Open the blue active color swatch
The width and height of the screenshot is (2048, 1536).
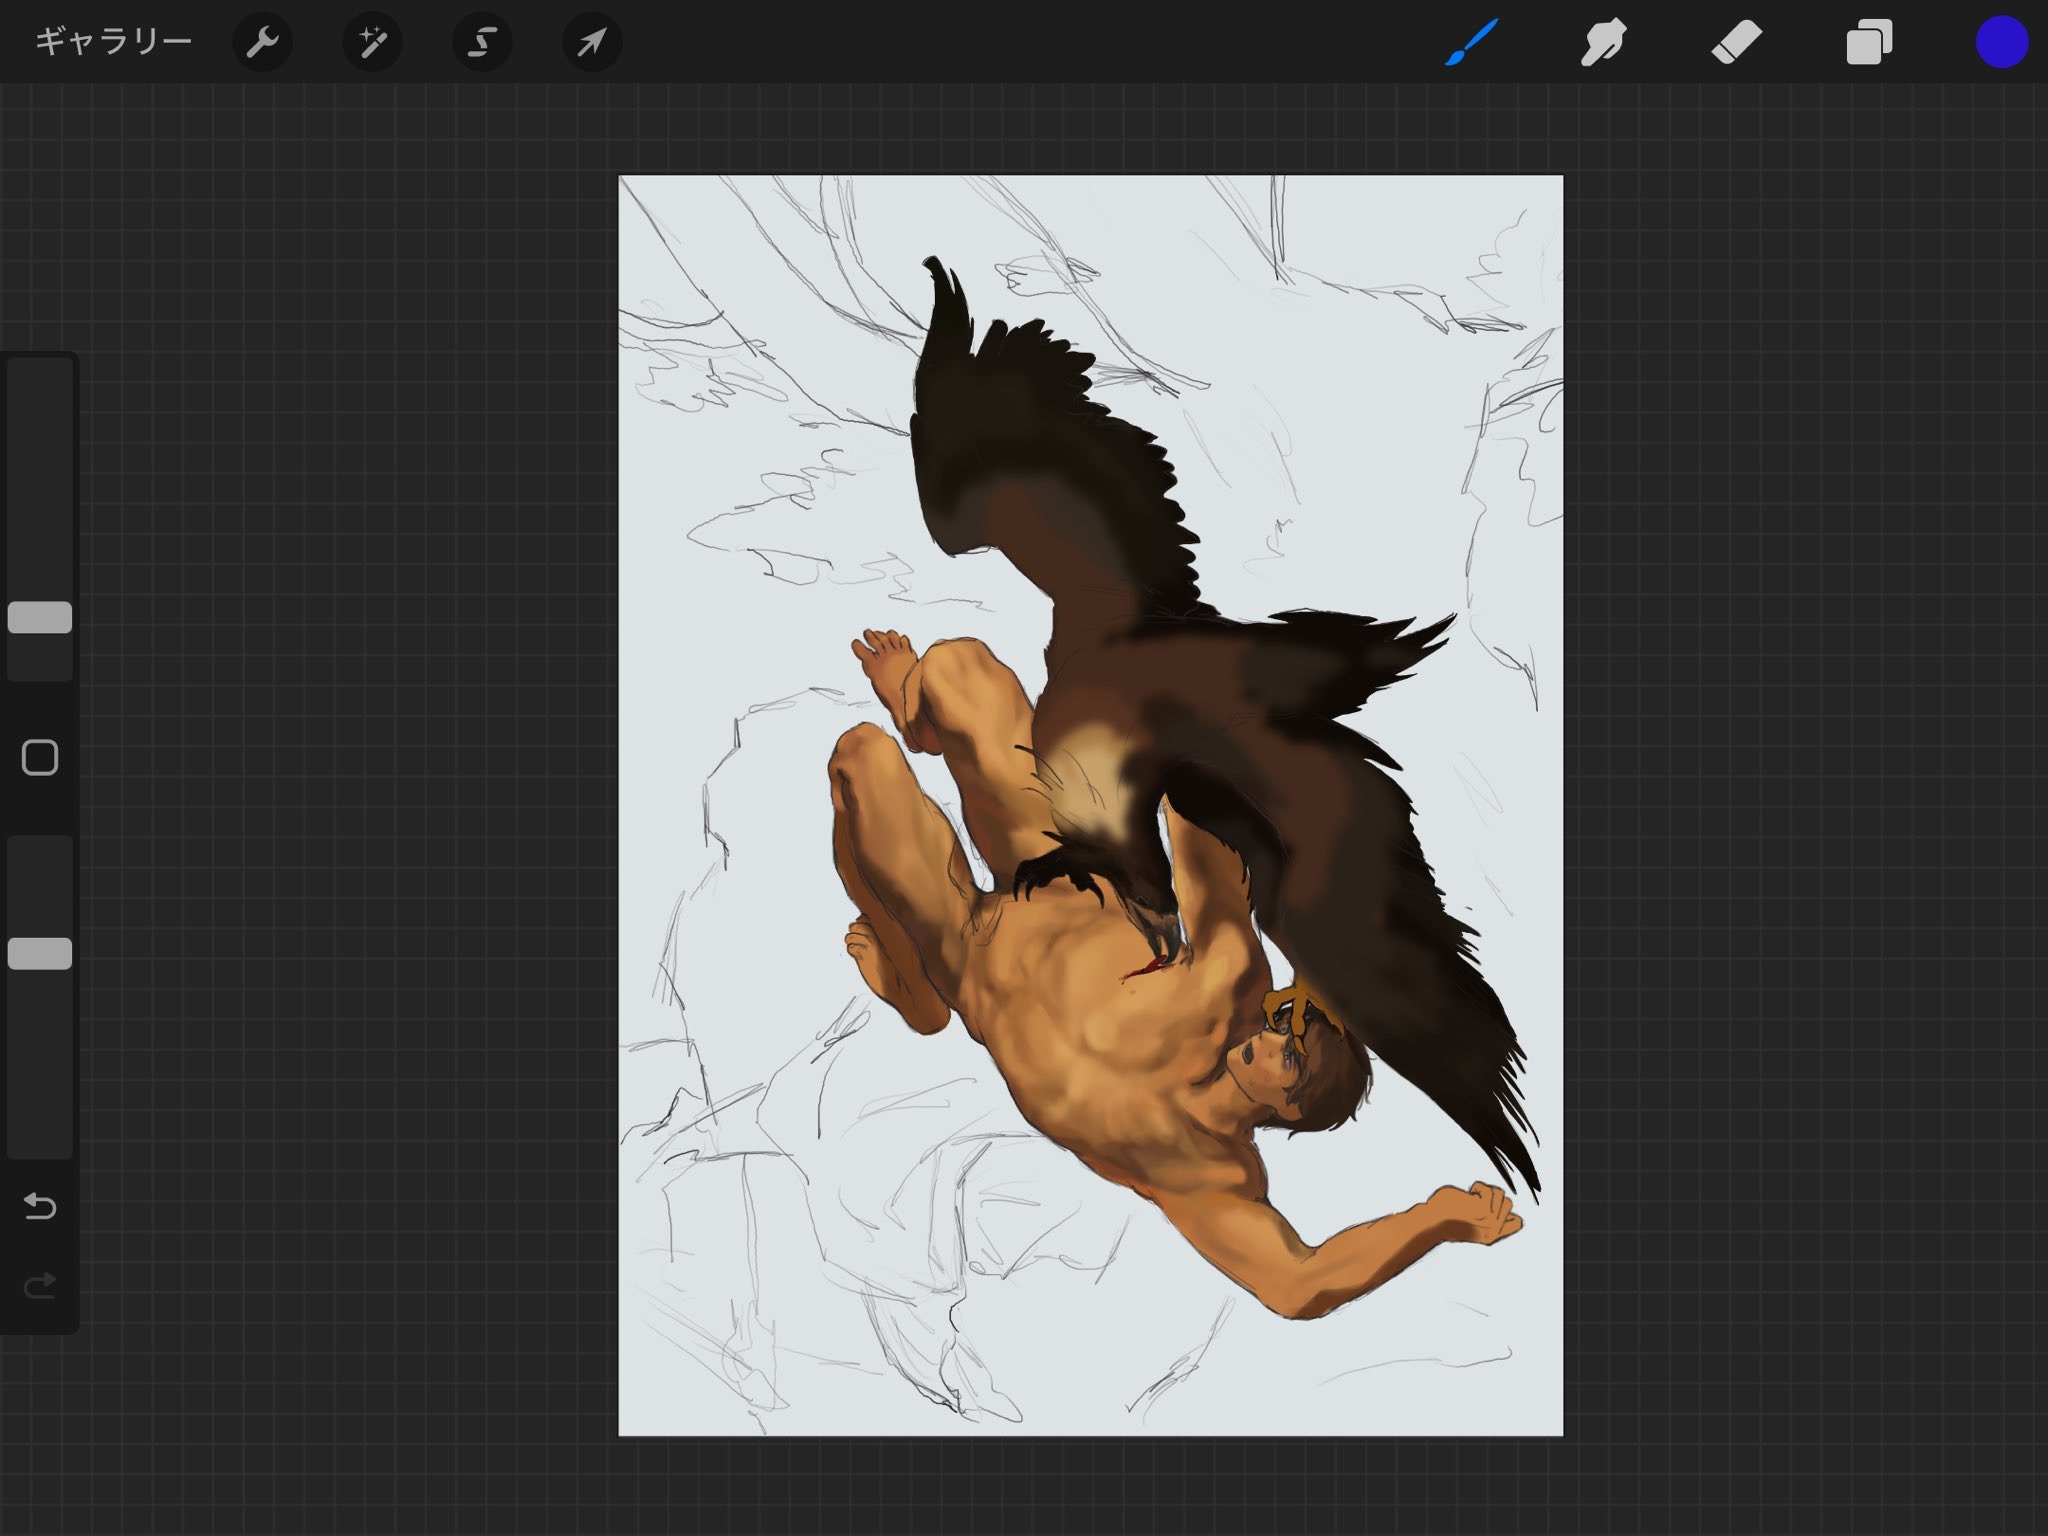click(2001, 42)
